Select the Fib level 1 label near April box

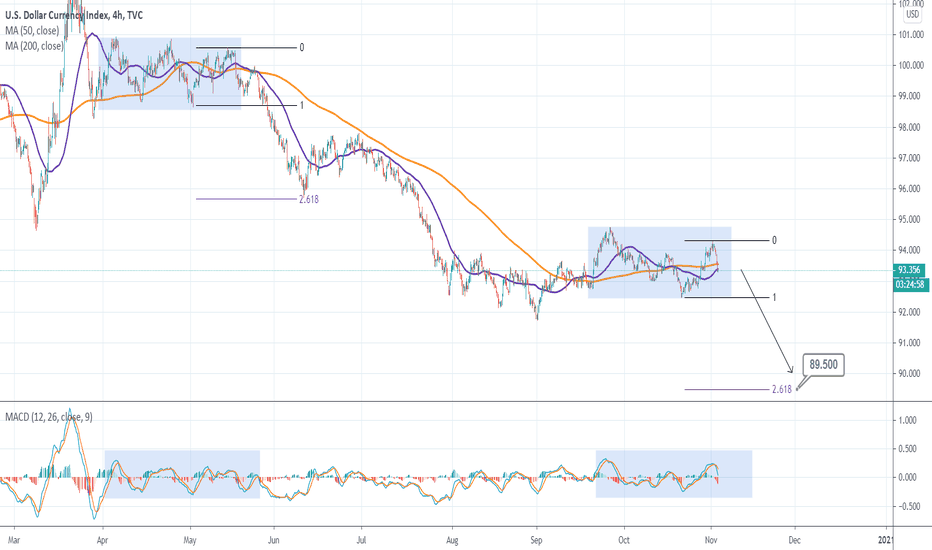coord(302,105)
